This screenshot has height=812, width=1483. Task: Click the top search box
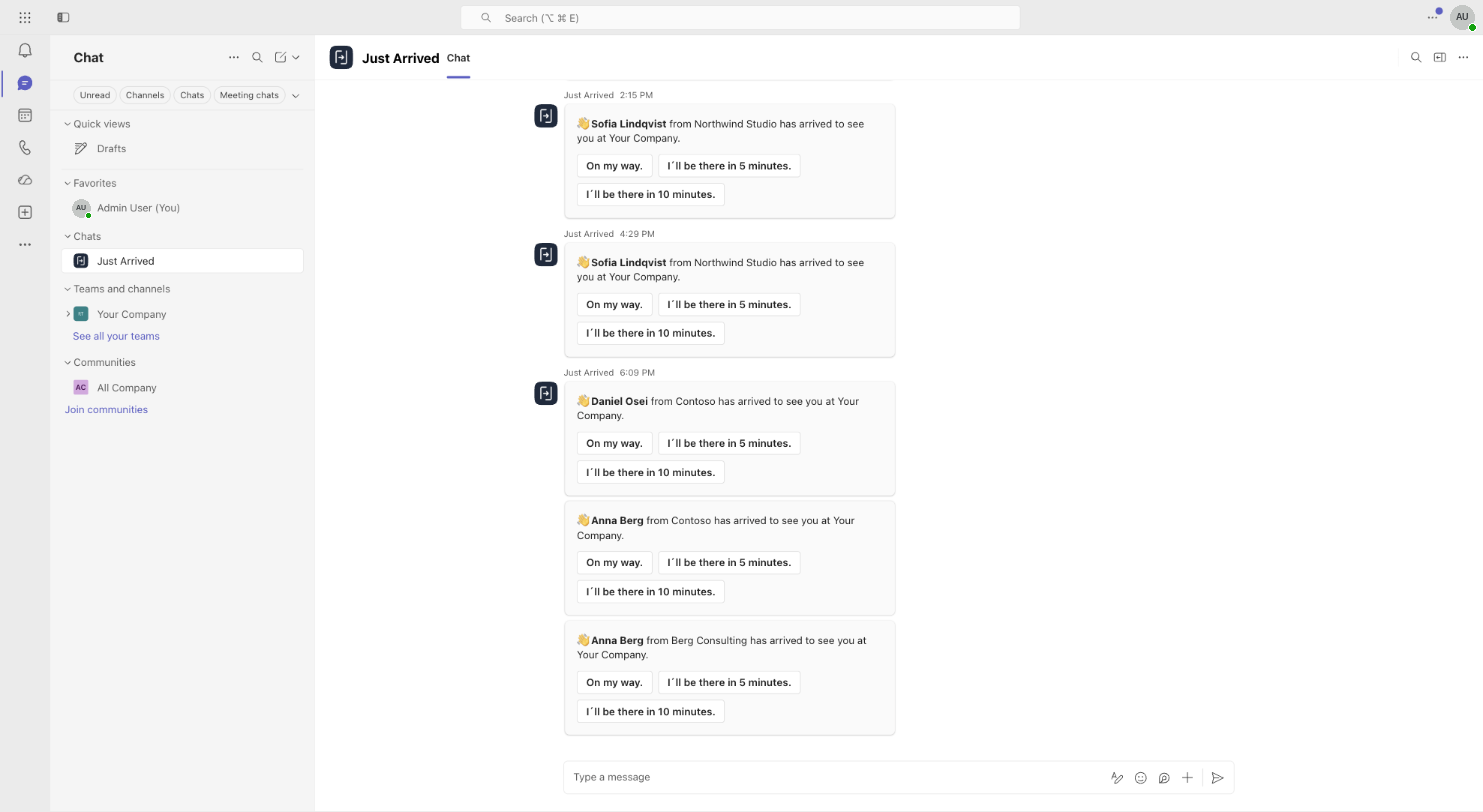point(740,18)
